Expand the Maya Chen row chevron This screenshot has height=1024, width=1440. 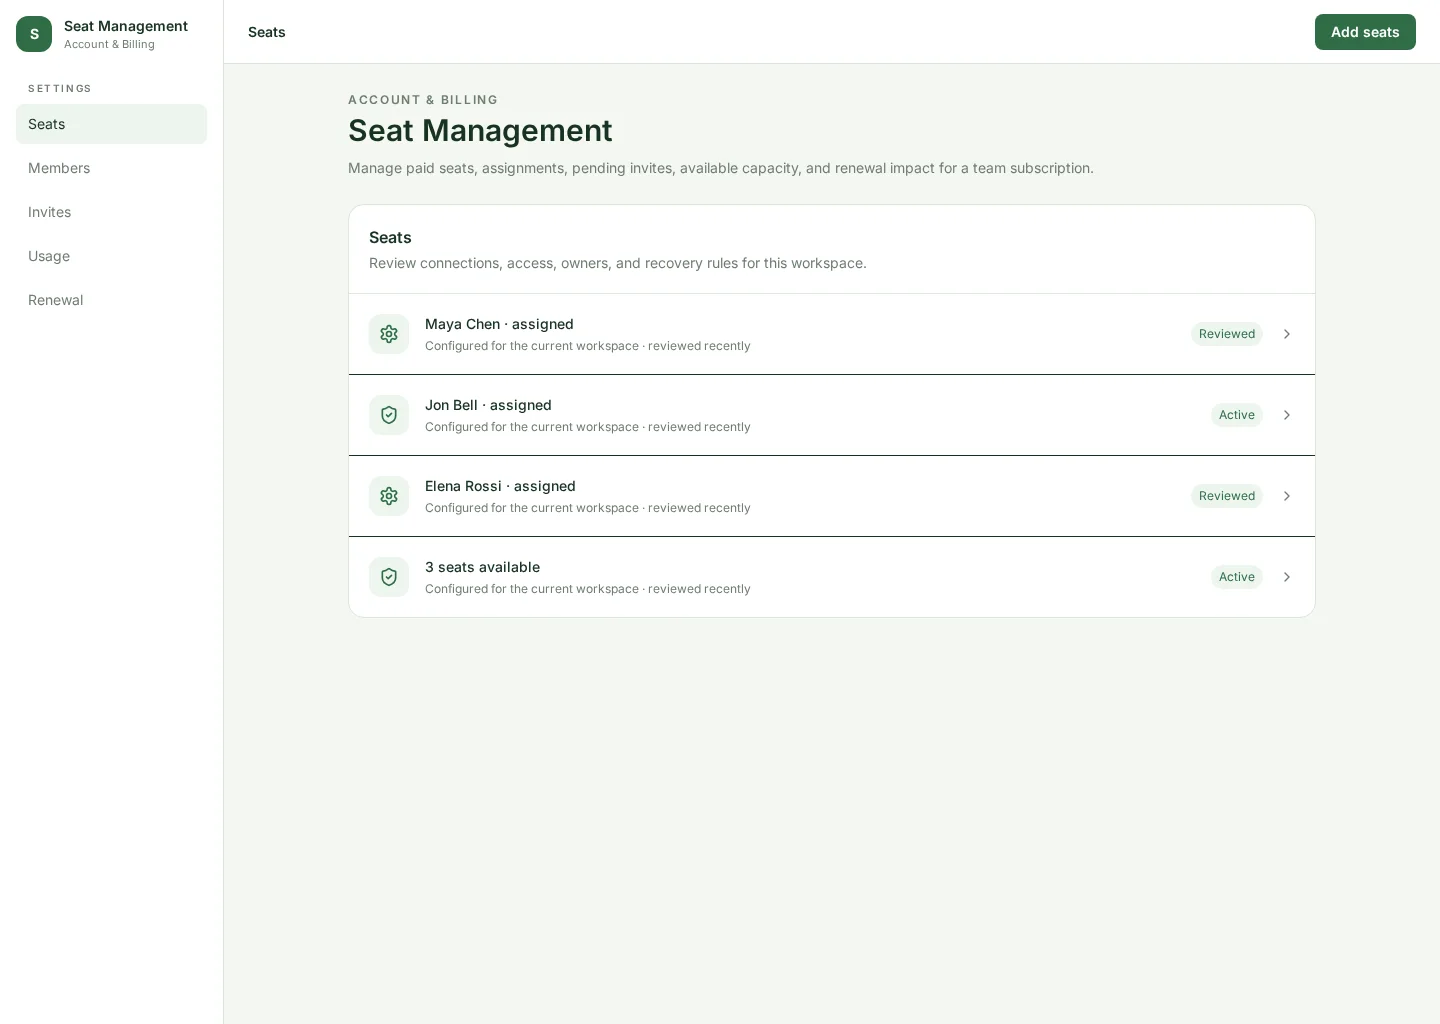(1287, 334)
